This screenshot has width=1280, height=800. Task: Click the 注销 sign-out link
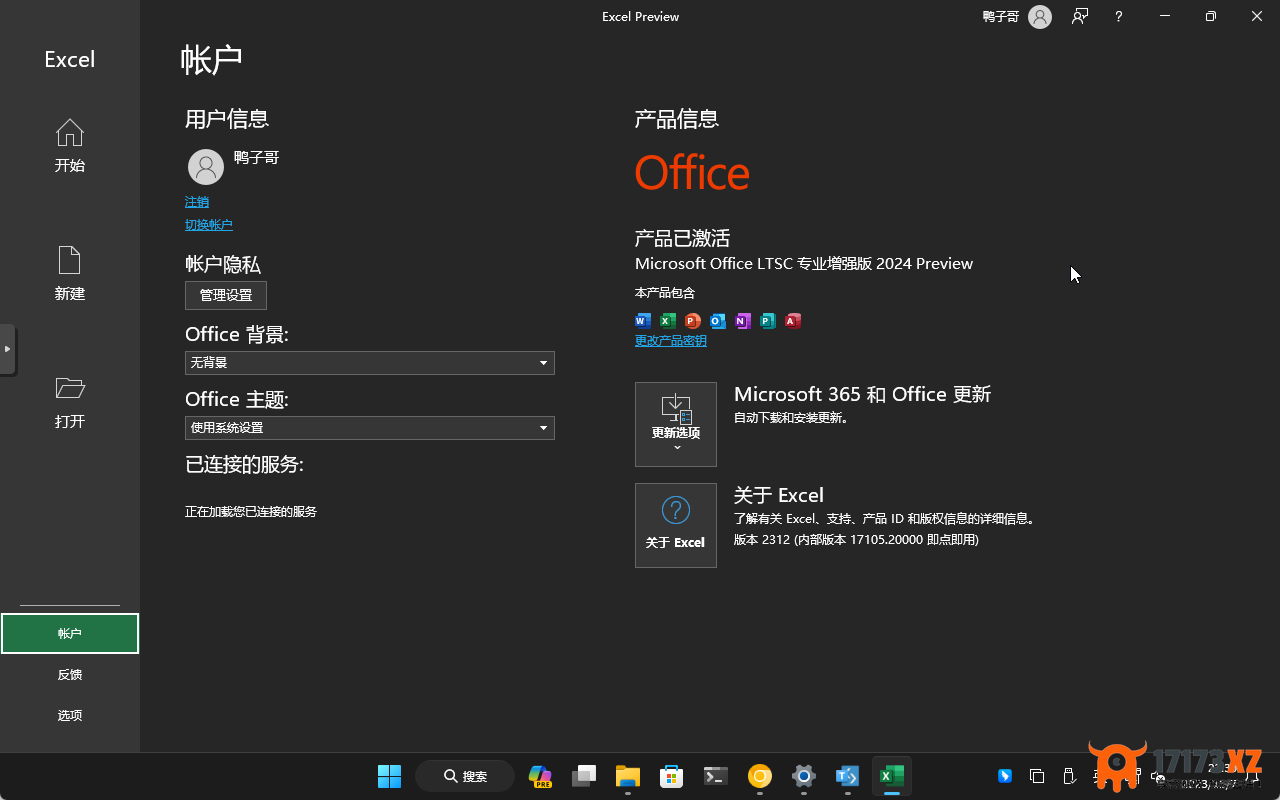pyautogui.click(x=197, y=202)
